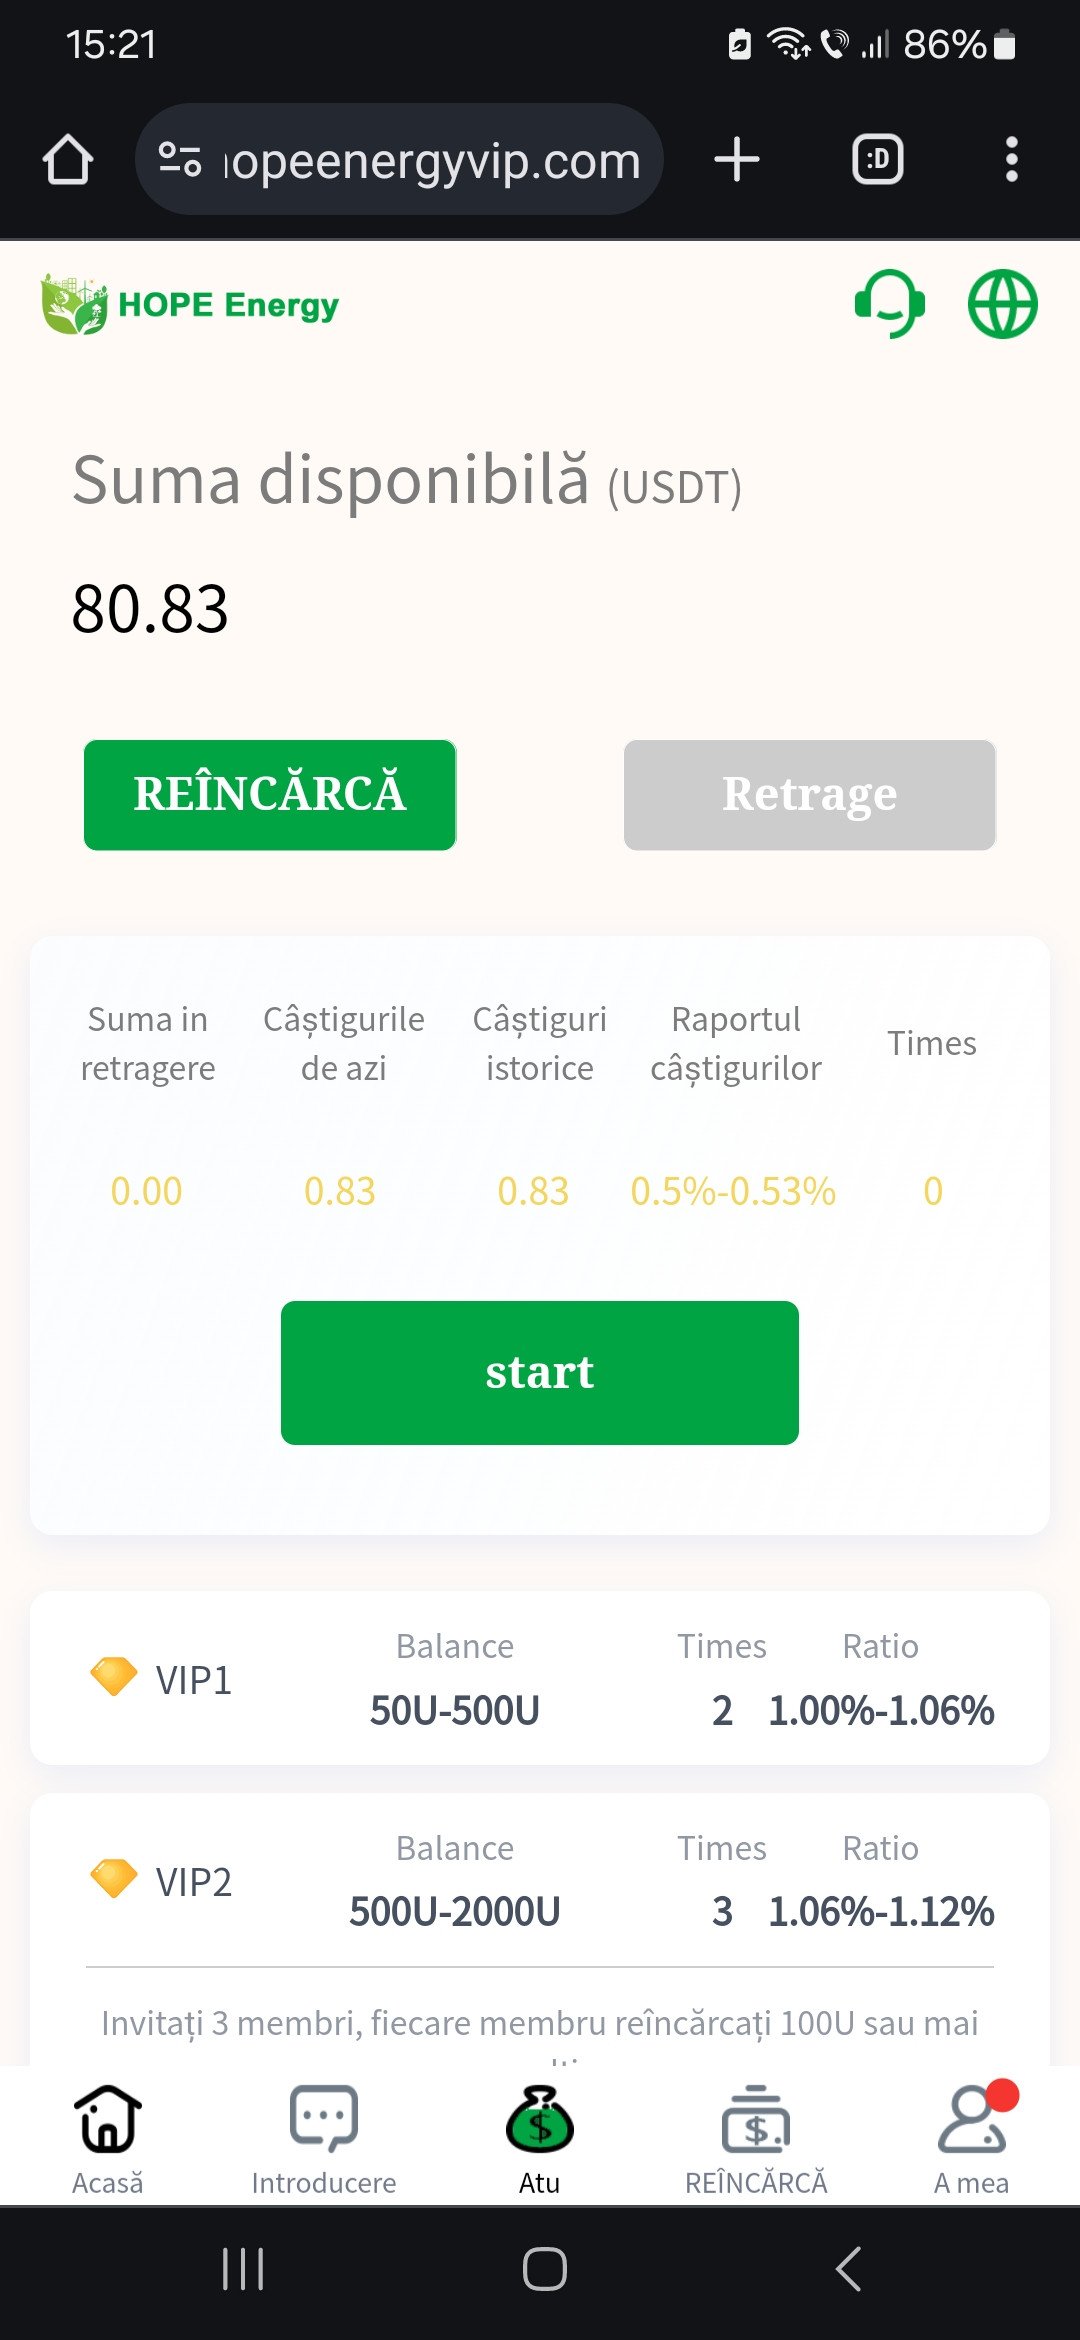Tap the green start button
The width and height of the screenshot is (1080, 2340).
point(540,1373)
